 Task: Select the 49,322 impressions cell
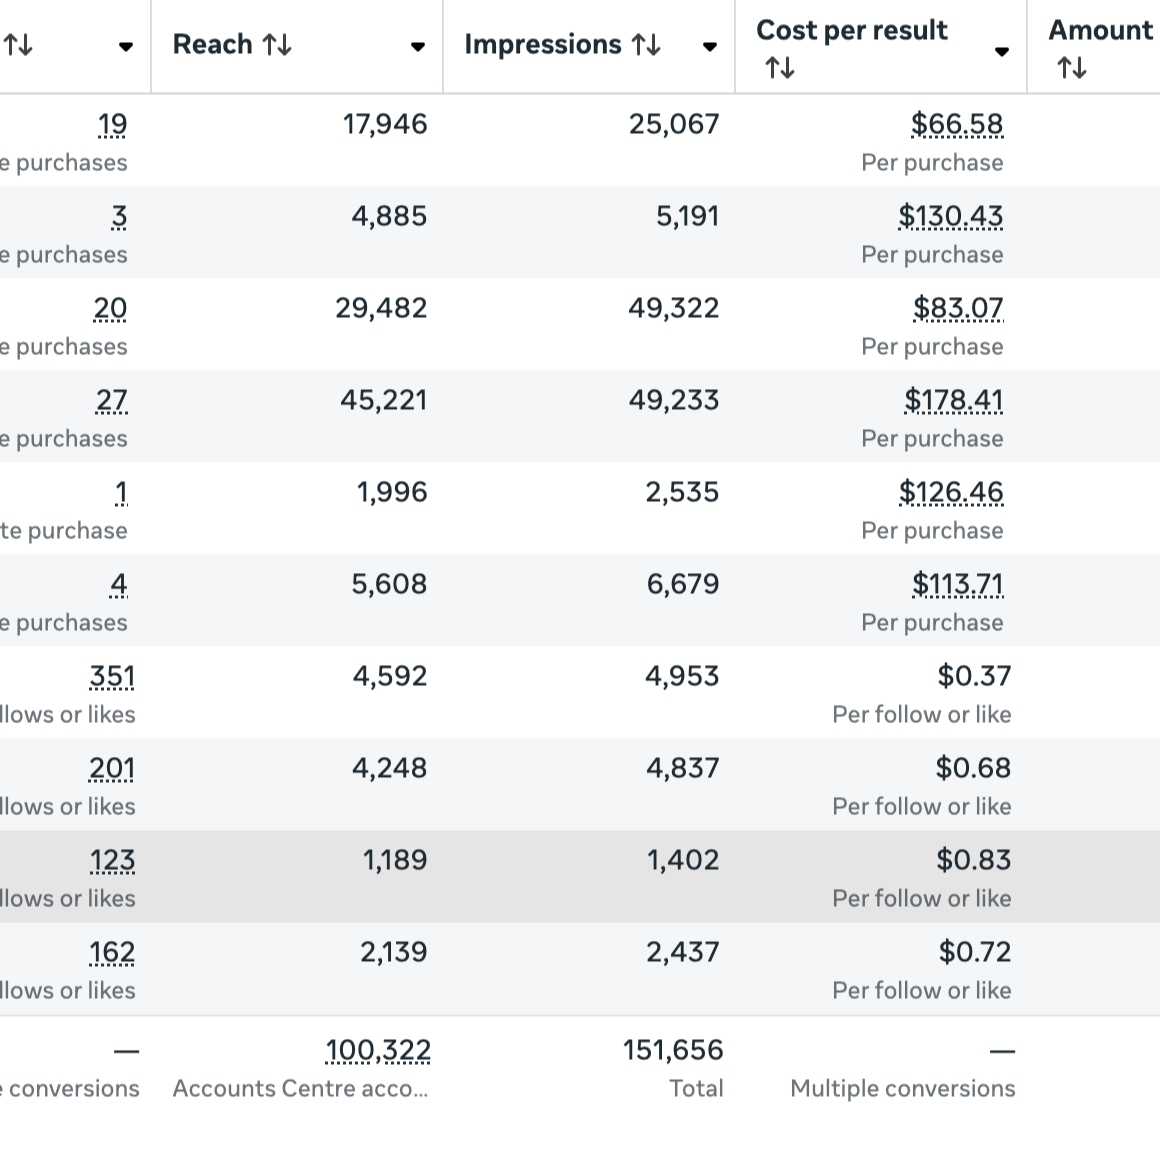pos(674,308)
